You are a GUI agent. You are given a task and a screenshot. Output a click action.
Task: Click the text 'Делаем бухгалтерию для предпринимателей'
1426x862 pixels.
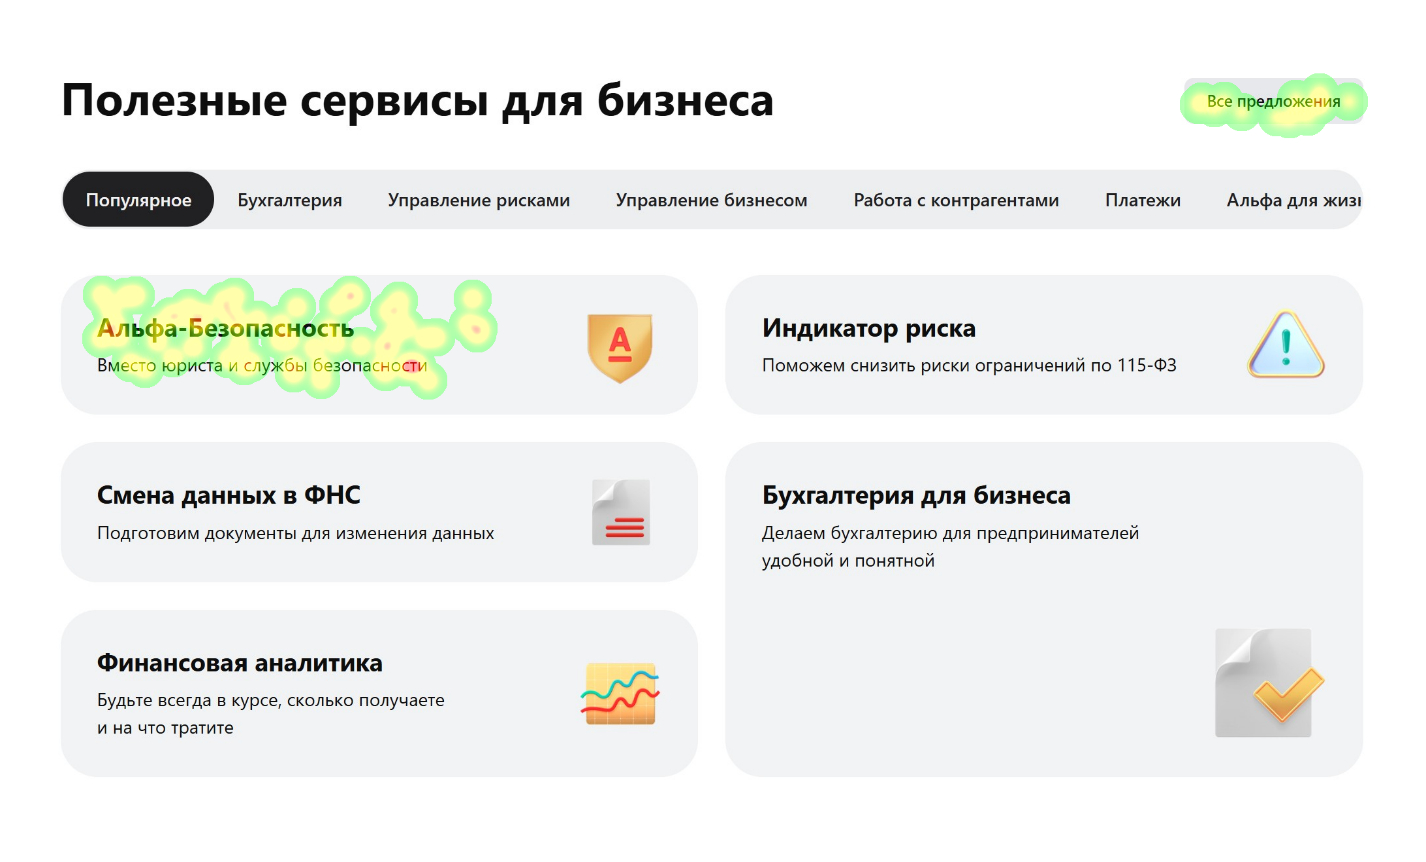pyautogui.click(x=950, y=534)
